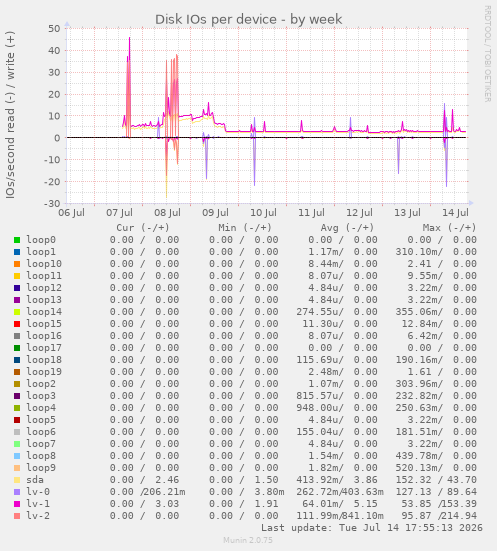Image resolution: width=497 pixels, height=551 pixels.
Task: Click the lv-0 purple legend swatch
Action: tap(17, 492)
